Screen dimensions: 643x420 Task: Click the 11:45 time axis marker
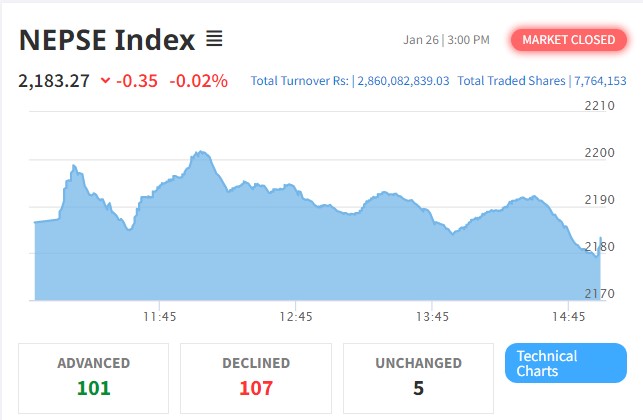tap(159, 316)
